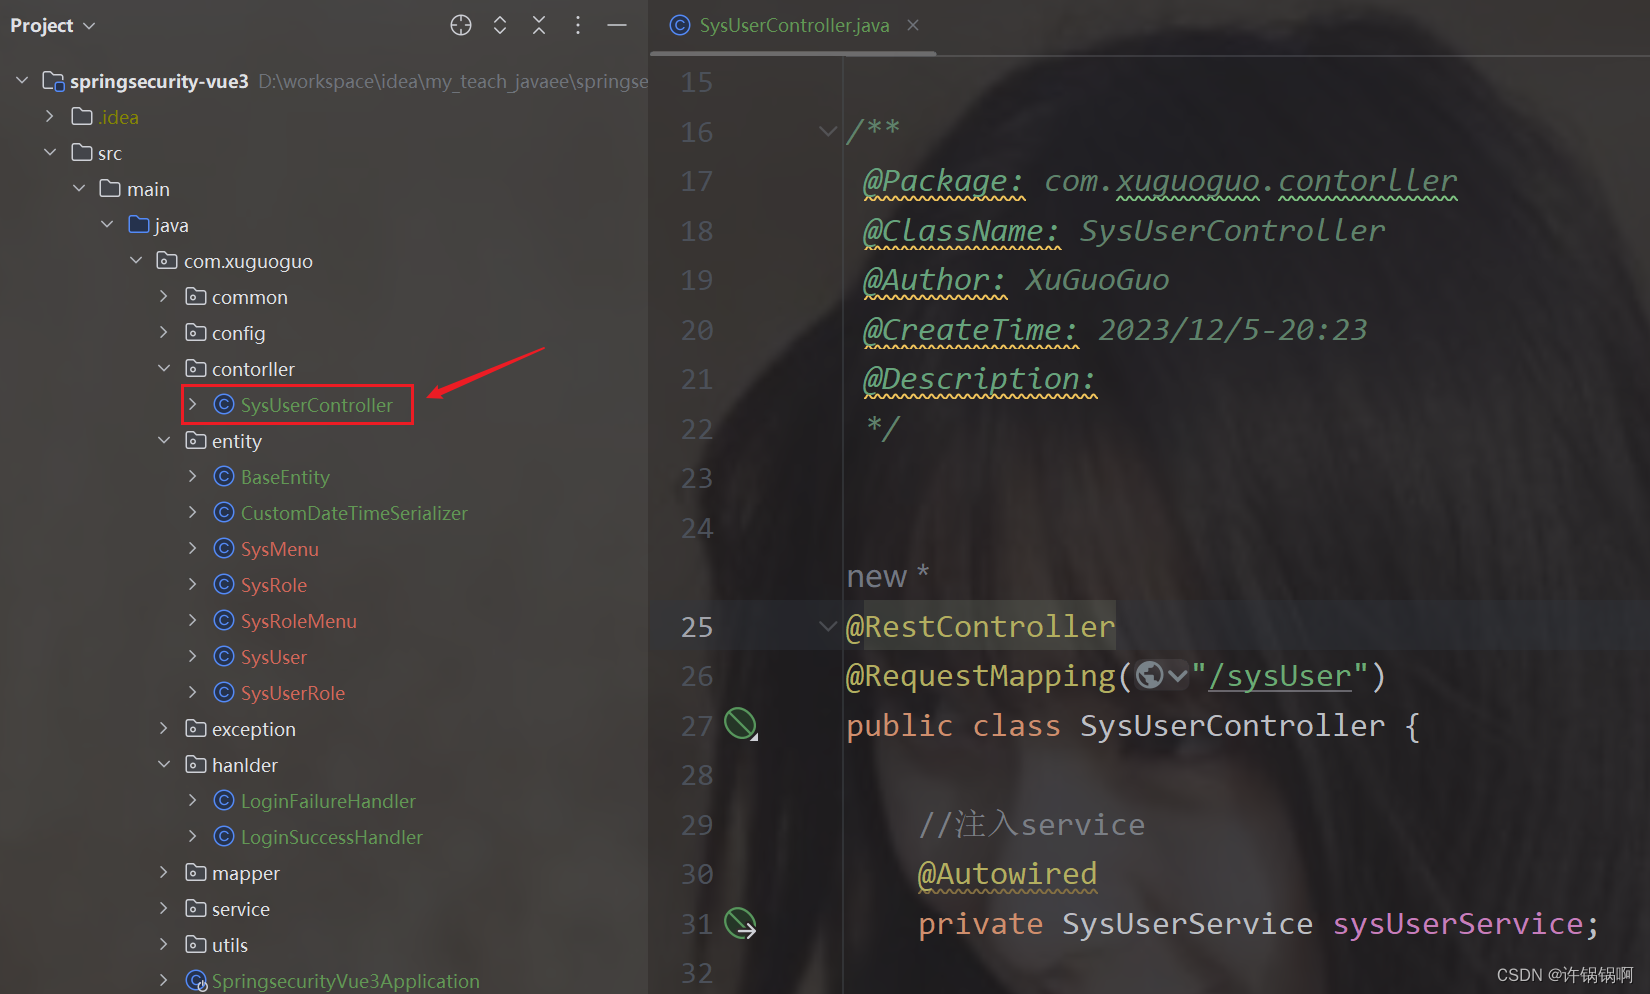Fold the class block at line 25
This screenshot has height=994, width=1650.
(827, 626)
